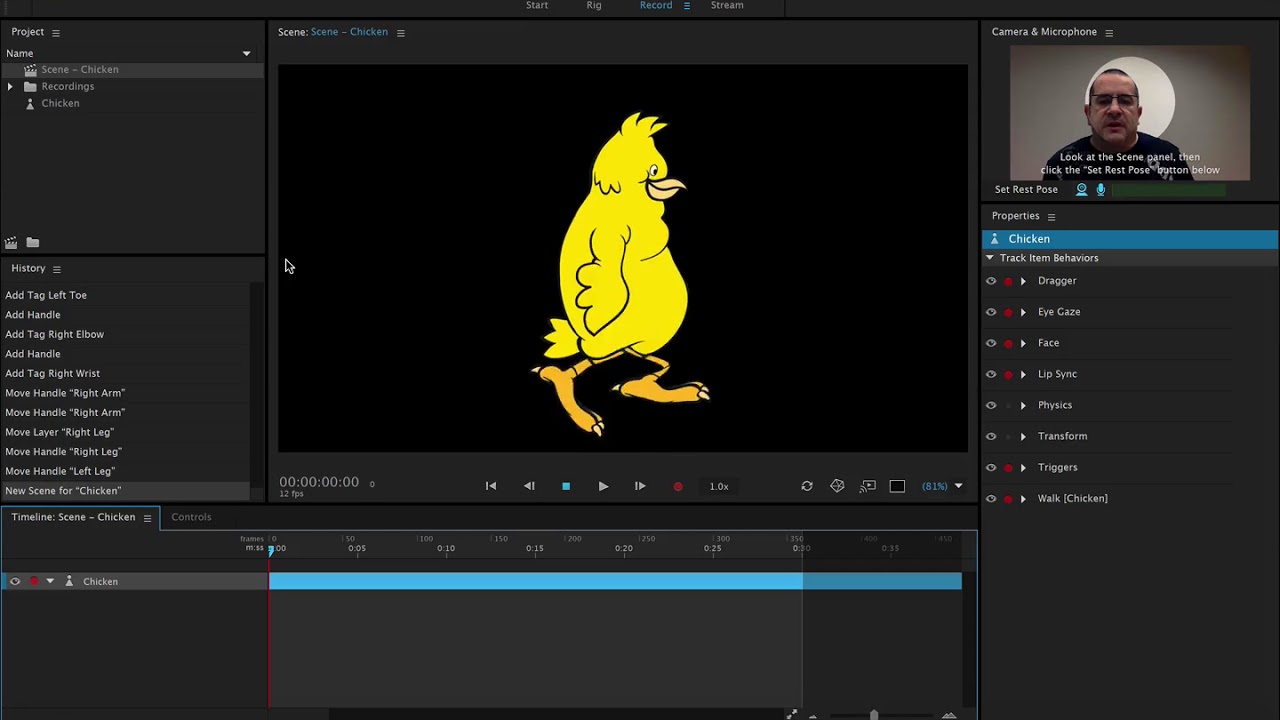Open the Camera & Microphone panel menu
This screenshot has height=720, width=1280.
[1109, 32]
